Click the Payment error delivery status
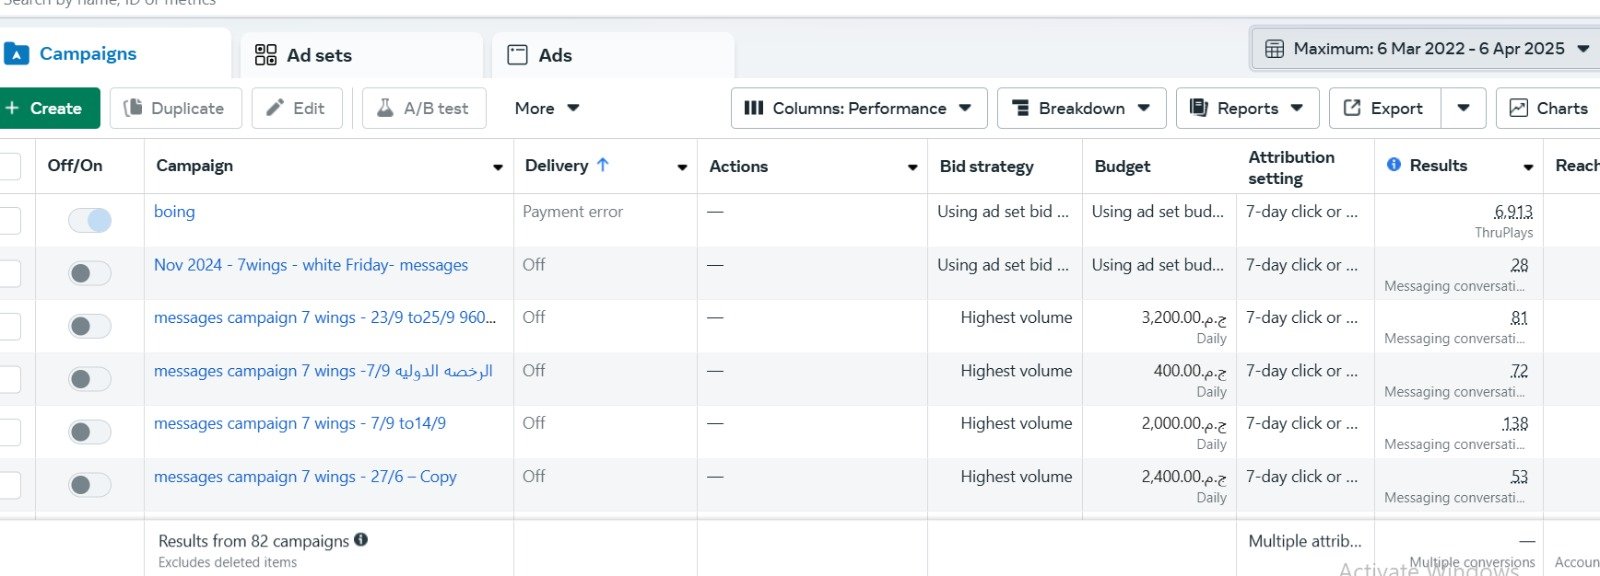This screenshot has height=576, width=1600. [x=572, y=212]
